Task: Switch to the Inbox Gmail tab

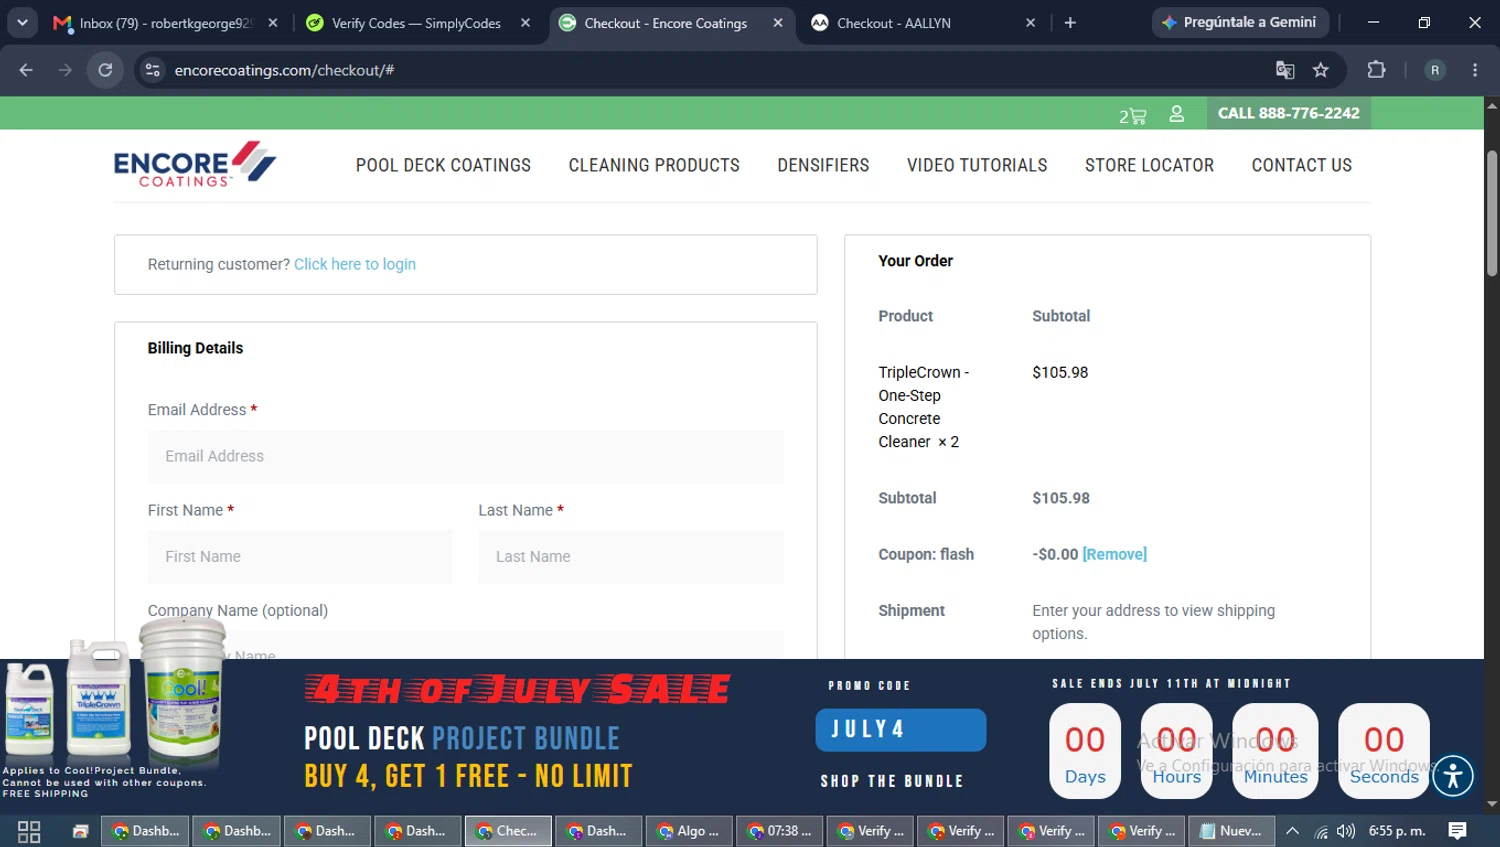Action: (165, 23)
